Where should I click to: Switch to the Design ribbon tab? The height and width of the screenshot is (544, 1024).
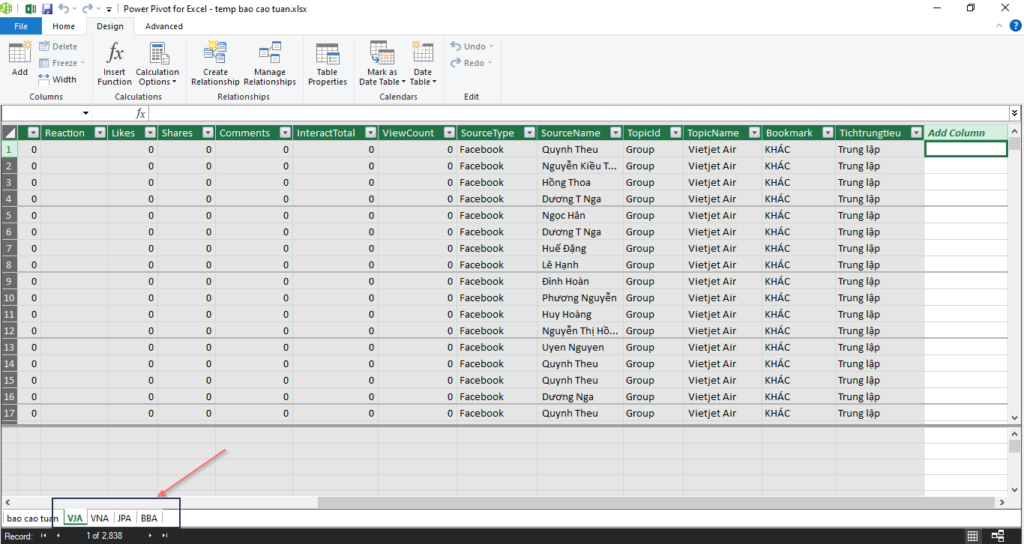click(110, 26)
